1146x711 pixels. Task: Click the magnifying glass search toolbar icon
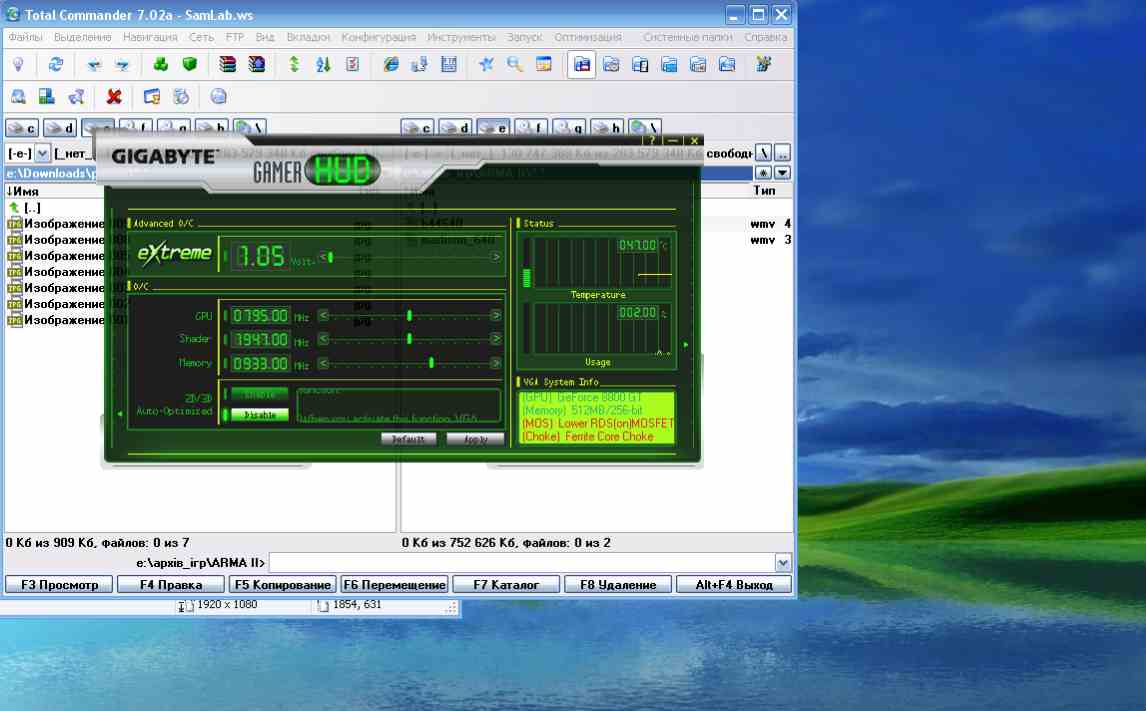click(515, 65)
